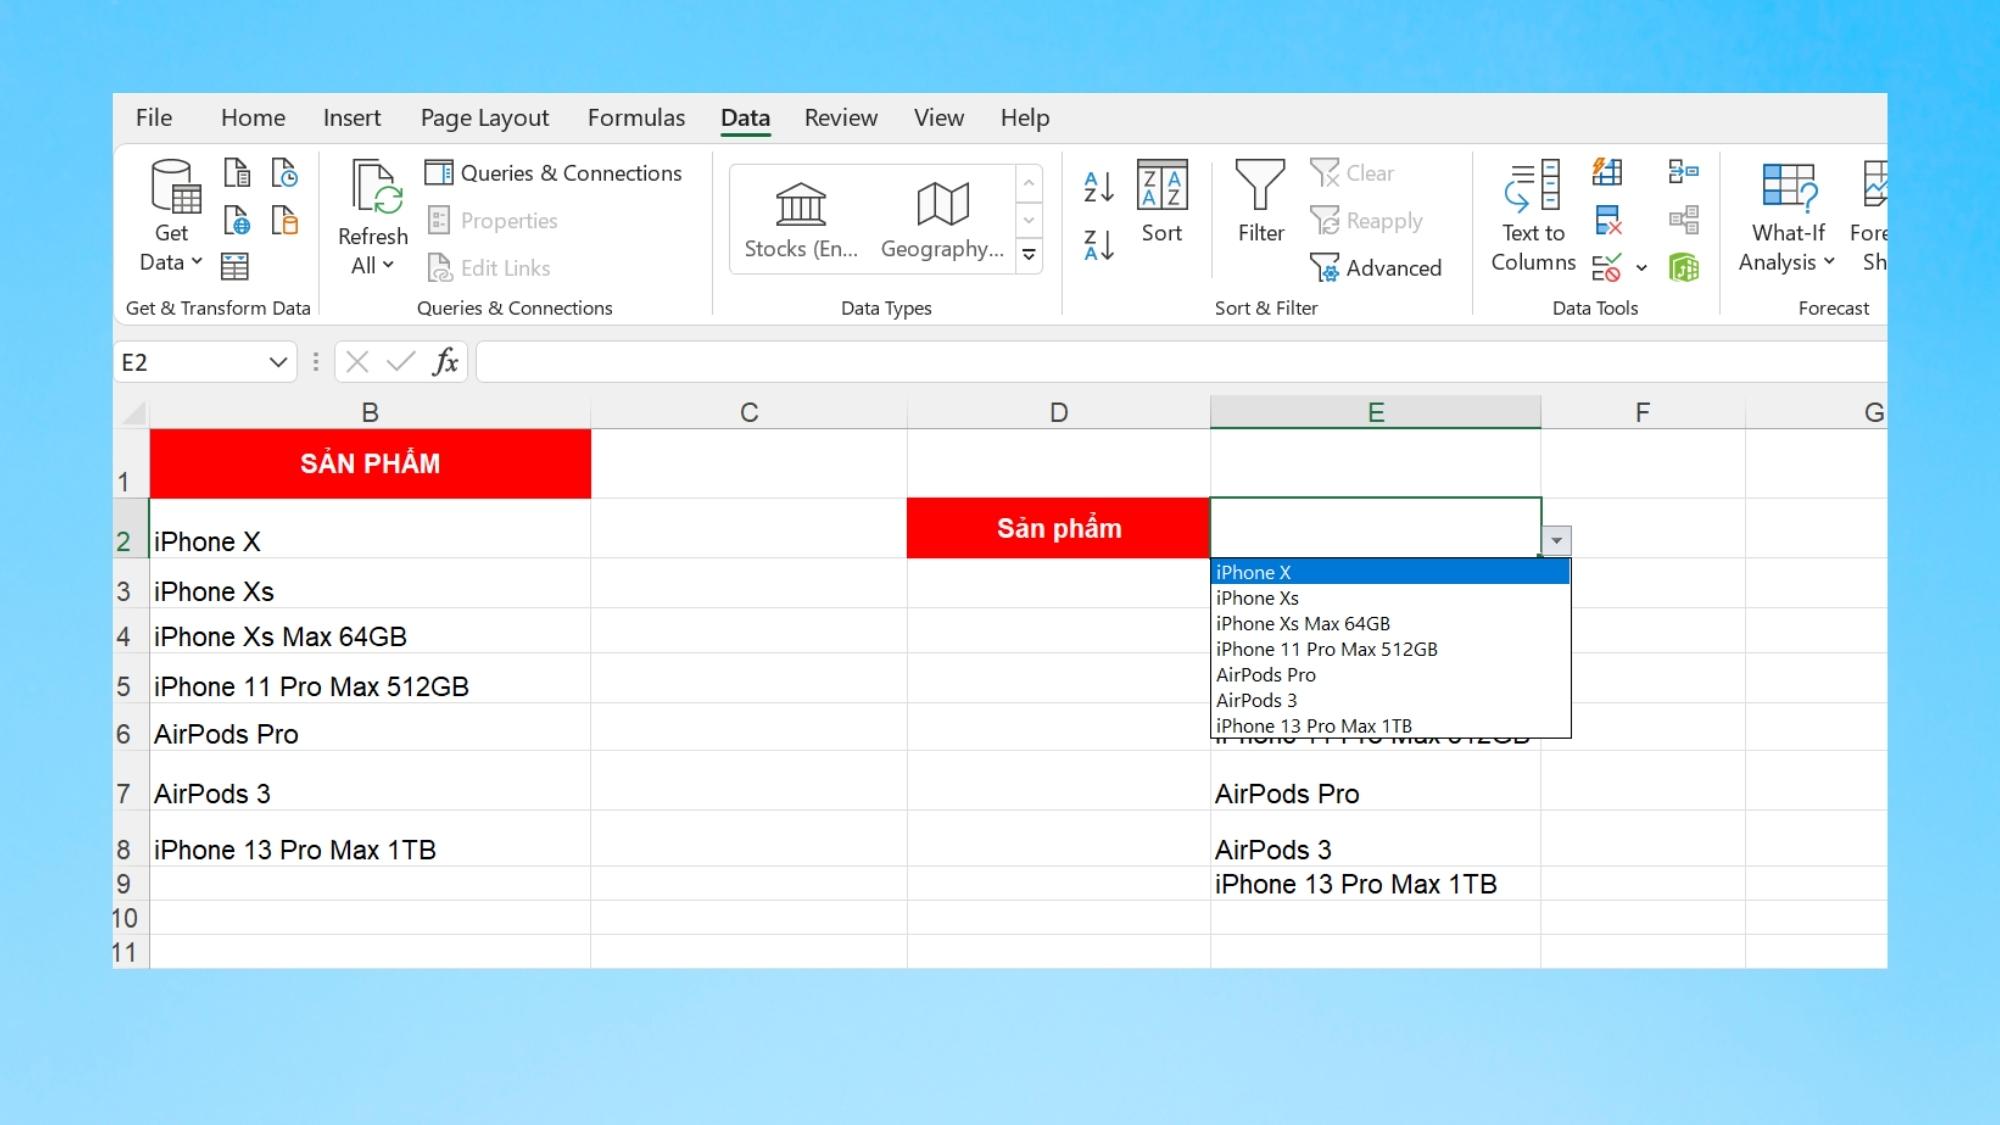Click the E2 cell validation dropdown arrow
Screen dimensions: 2000x1125
(x=1556, y=541)
